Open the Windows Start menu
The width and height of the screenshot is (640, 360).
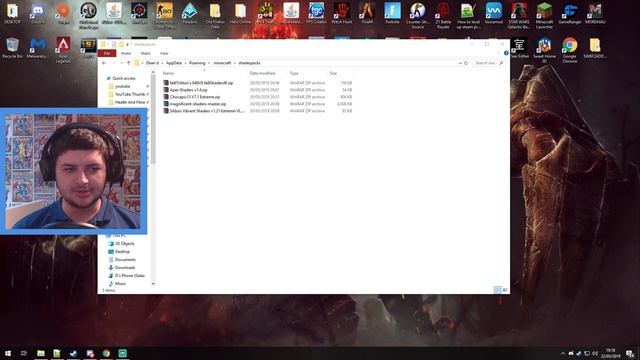[x=8, y=353]
